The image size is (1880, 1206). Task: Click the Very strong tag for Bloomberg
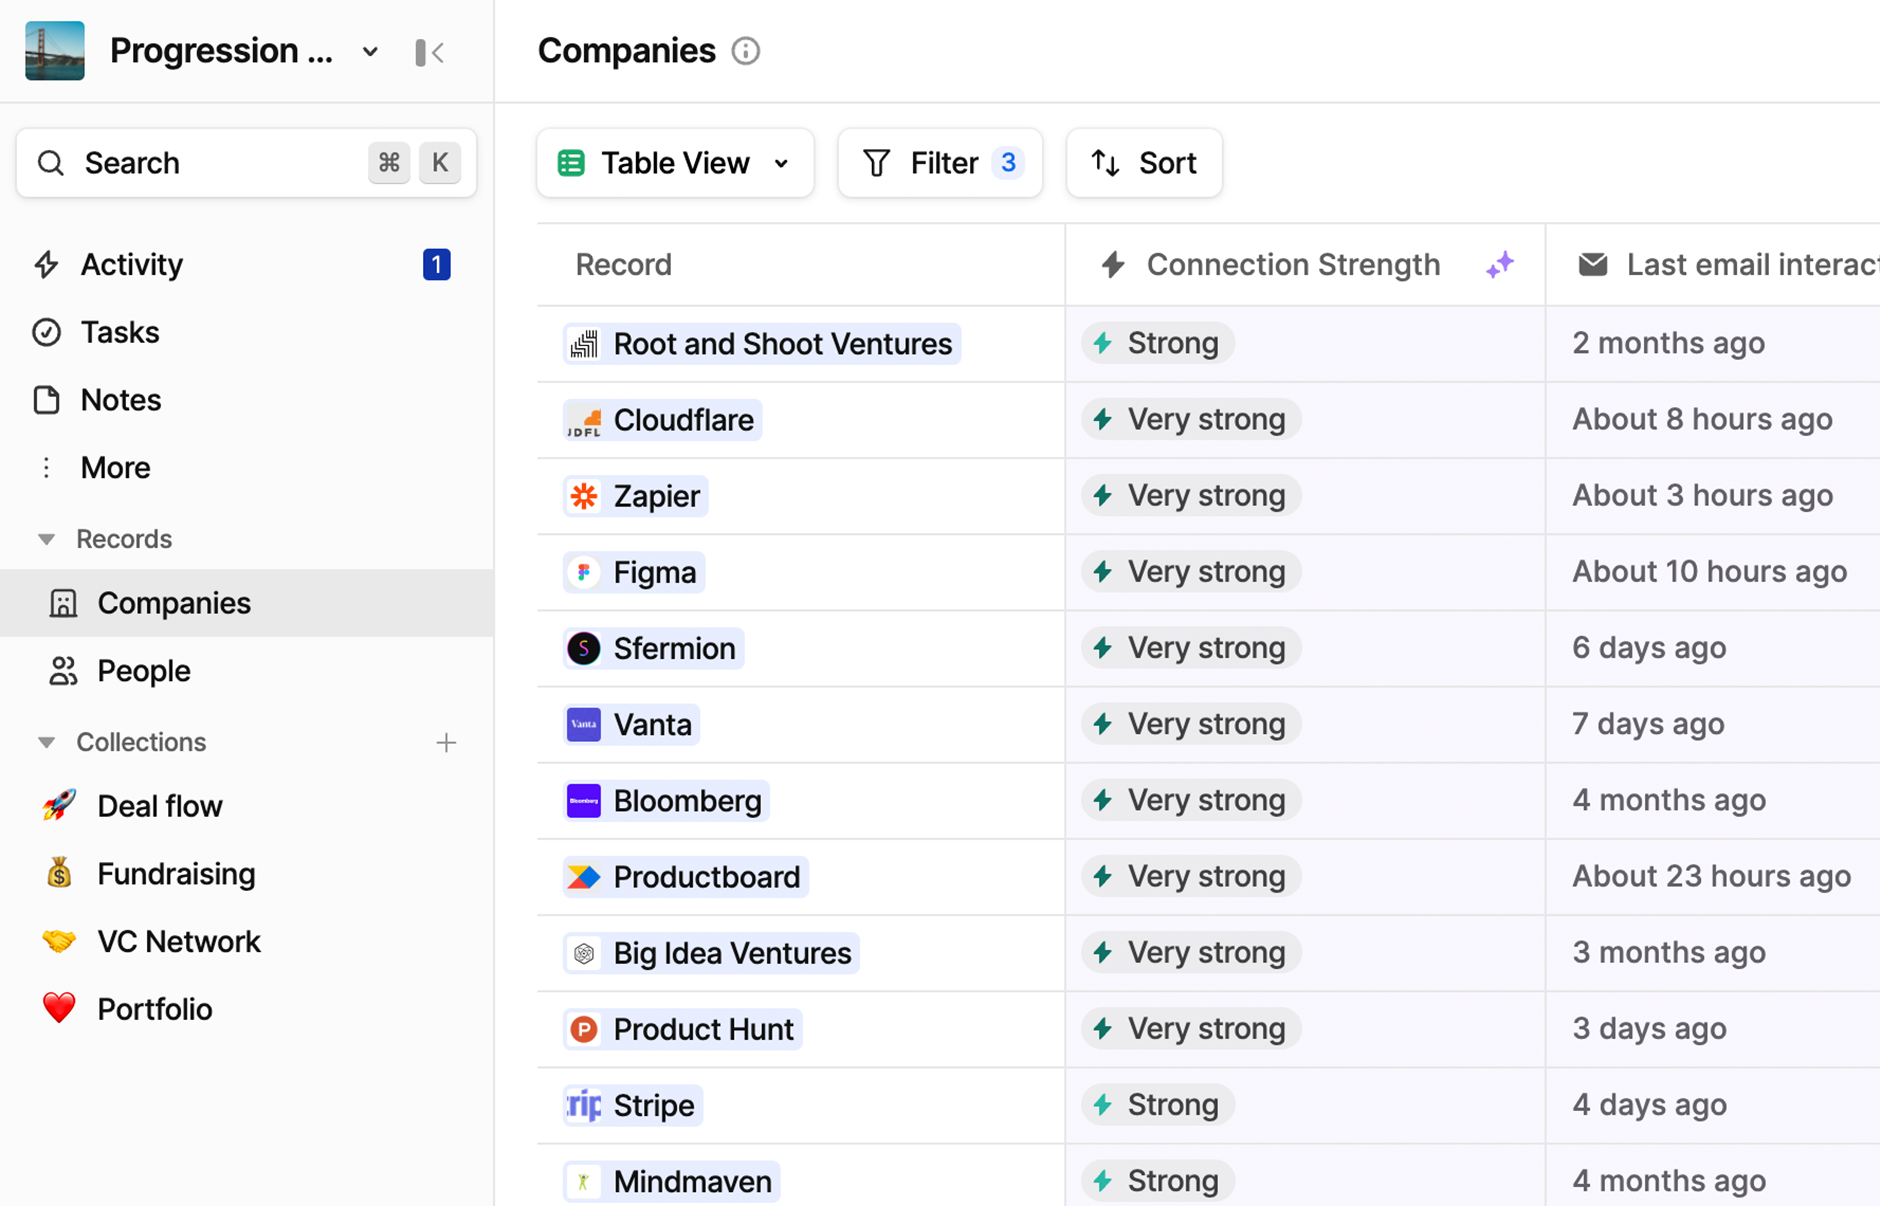tap(1191, 800)
